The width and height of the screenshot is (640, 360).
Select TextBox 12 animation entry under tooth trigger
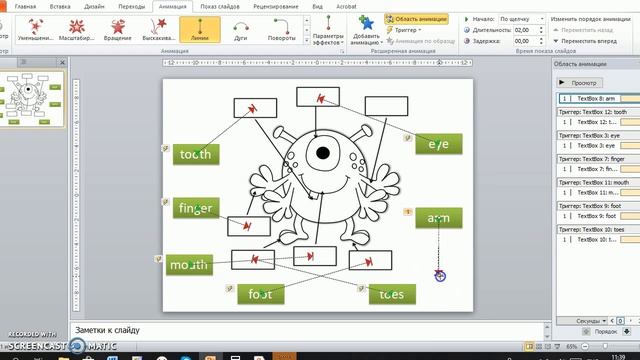[598, 122]
